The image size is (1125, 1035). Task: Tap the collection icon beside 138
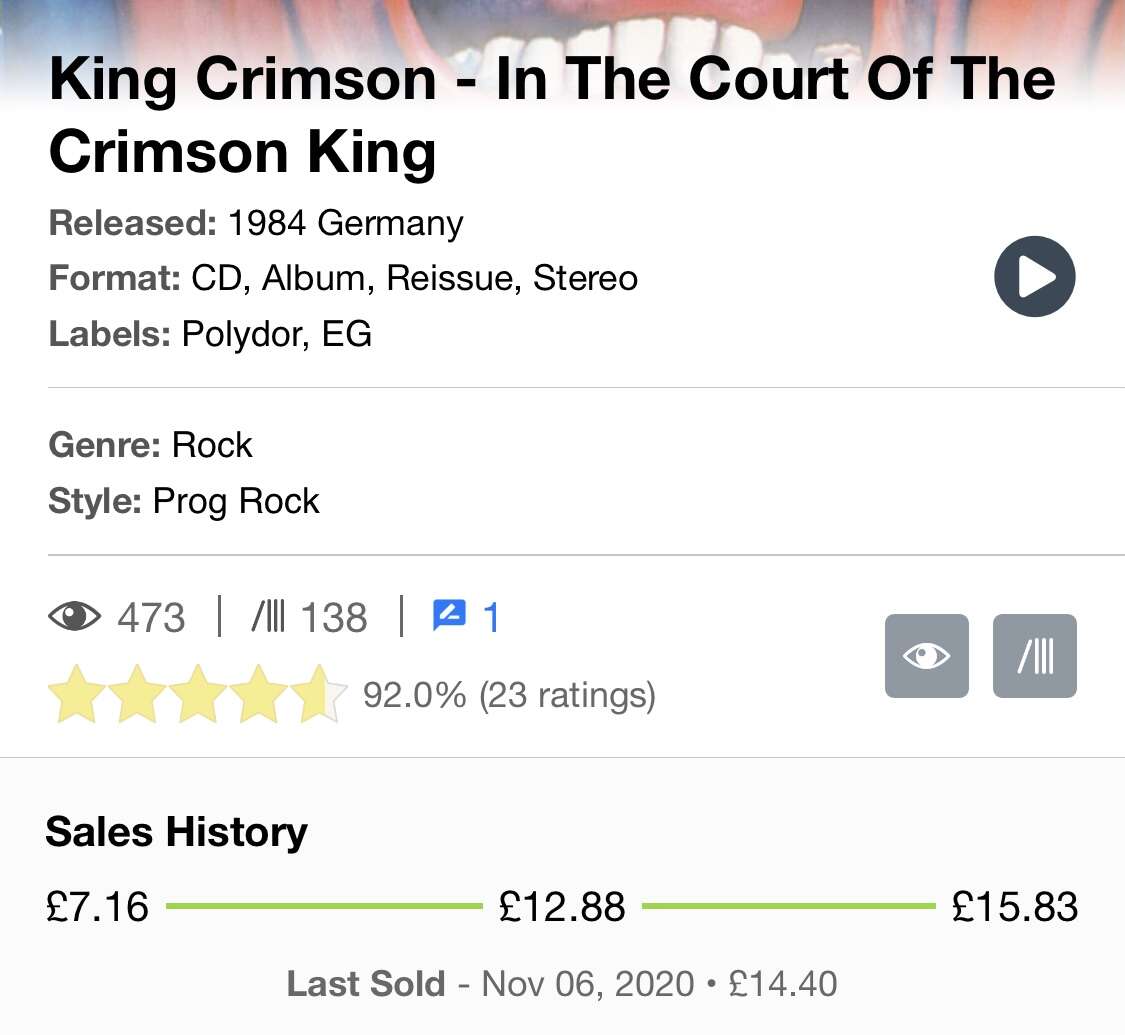[268, 617]
